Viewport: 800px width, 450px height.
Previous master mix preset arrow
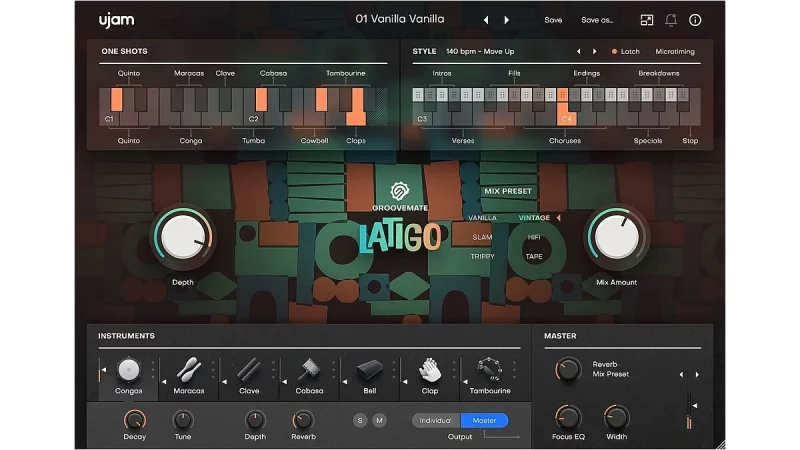tap(681, 374)
